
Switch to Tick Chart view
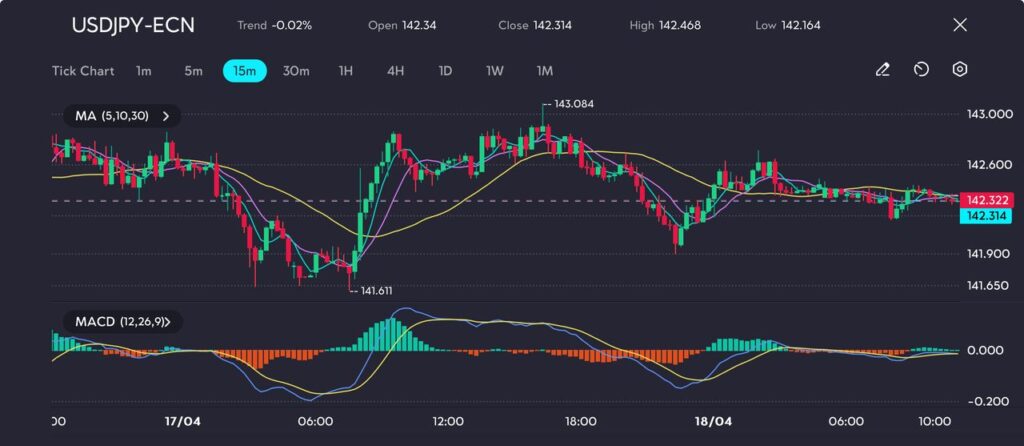[x=83, y=71]
